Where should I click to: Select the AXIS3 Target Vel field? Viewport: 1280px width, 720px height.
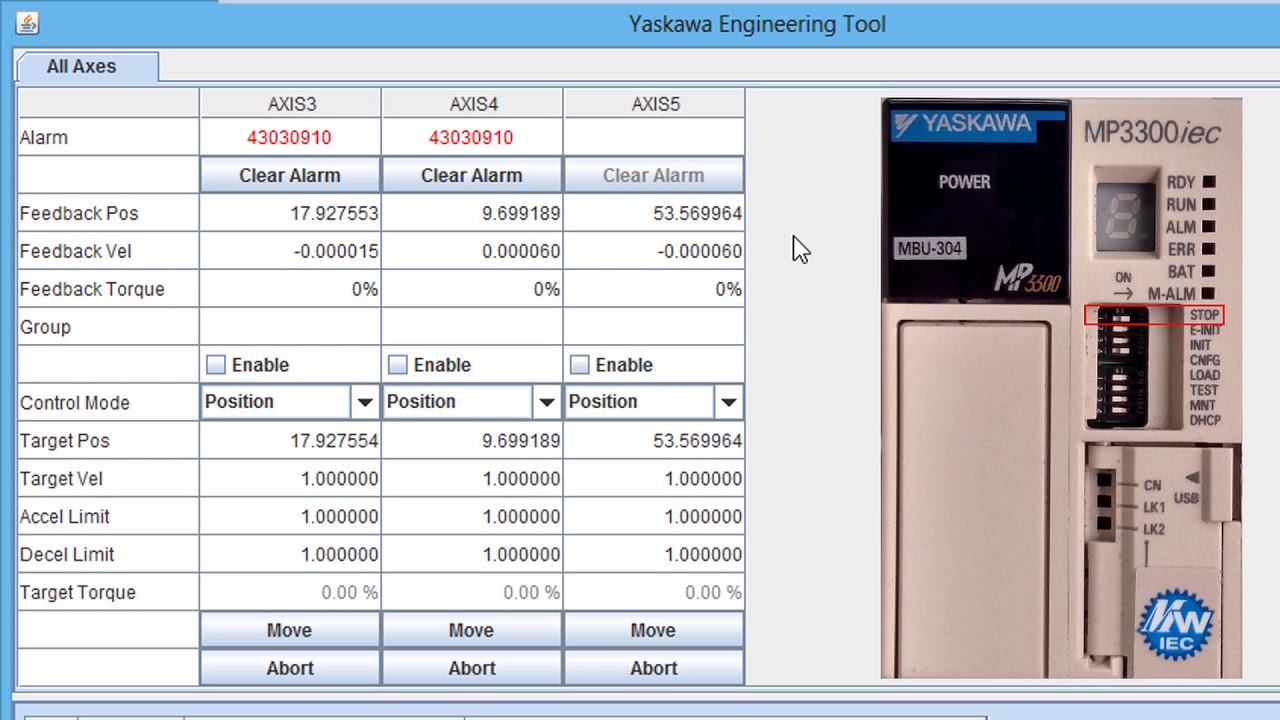tap(290, 479)
